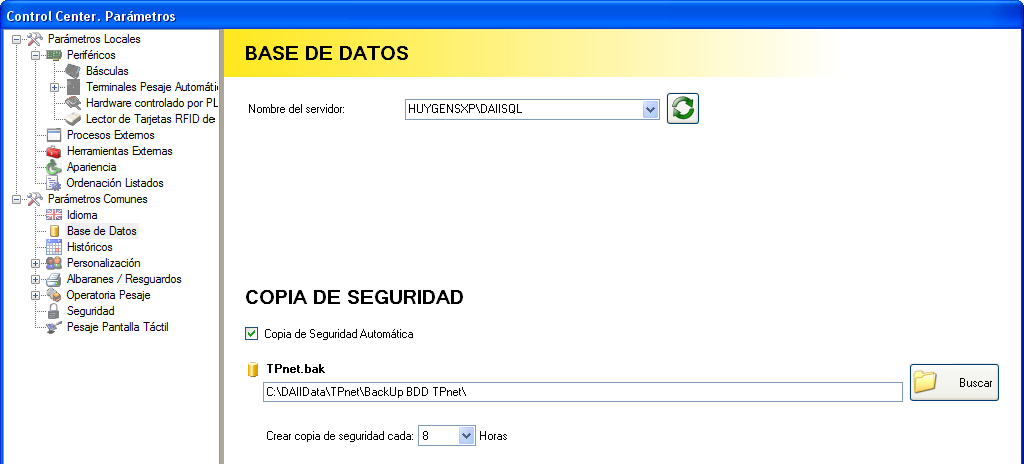Click the Apariencia icon in sidebar
Screen dimensions: 1024x464
click(54, 167)
